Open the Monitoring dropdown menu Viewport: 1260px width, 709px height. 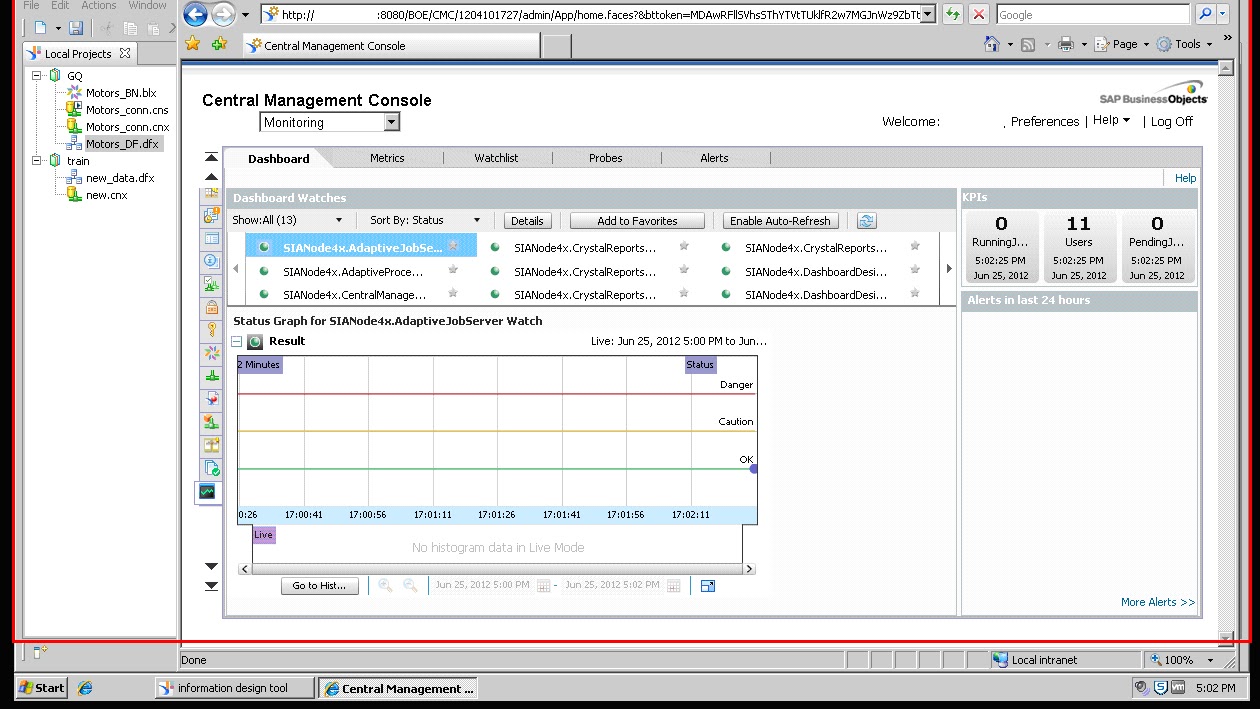[x=393, y=121]
